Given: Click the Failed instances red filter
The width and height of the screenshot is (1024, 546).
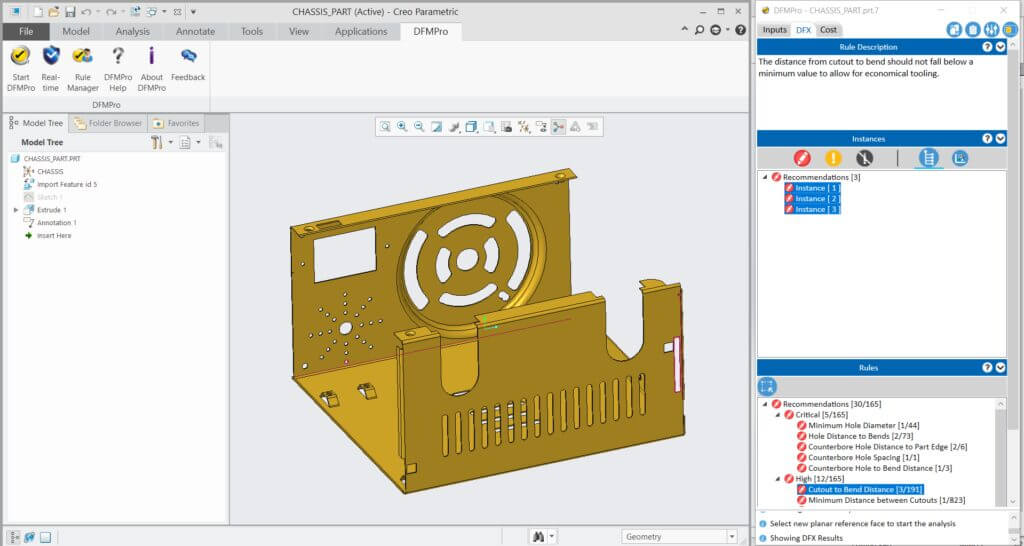Looking at the screenshot, I should (x=802, y=158).
